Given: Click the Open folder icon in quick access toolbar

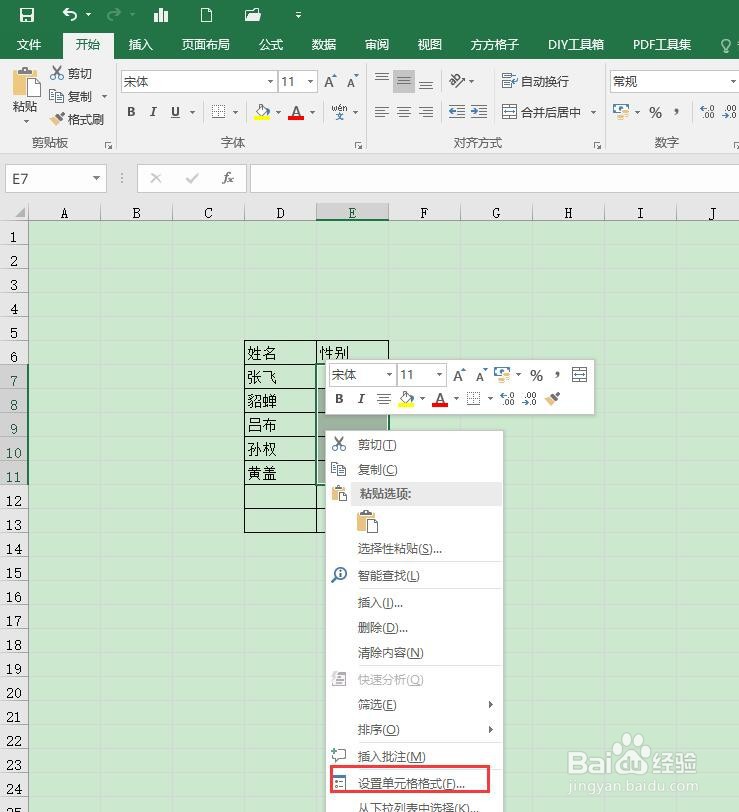Looking at the screenshot, I should pos(252,14).
